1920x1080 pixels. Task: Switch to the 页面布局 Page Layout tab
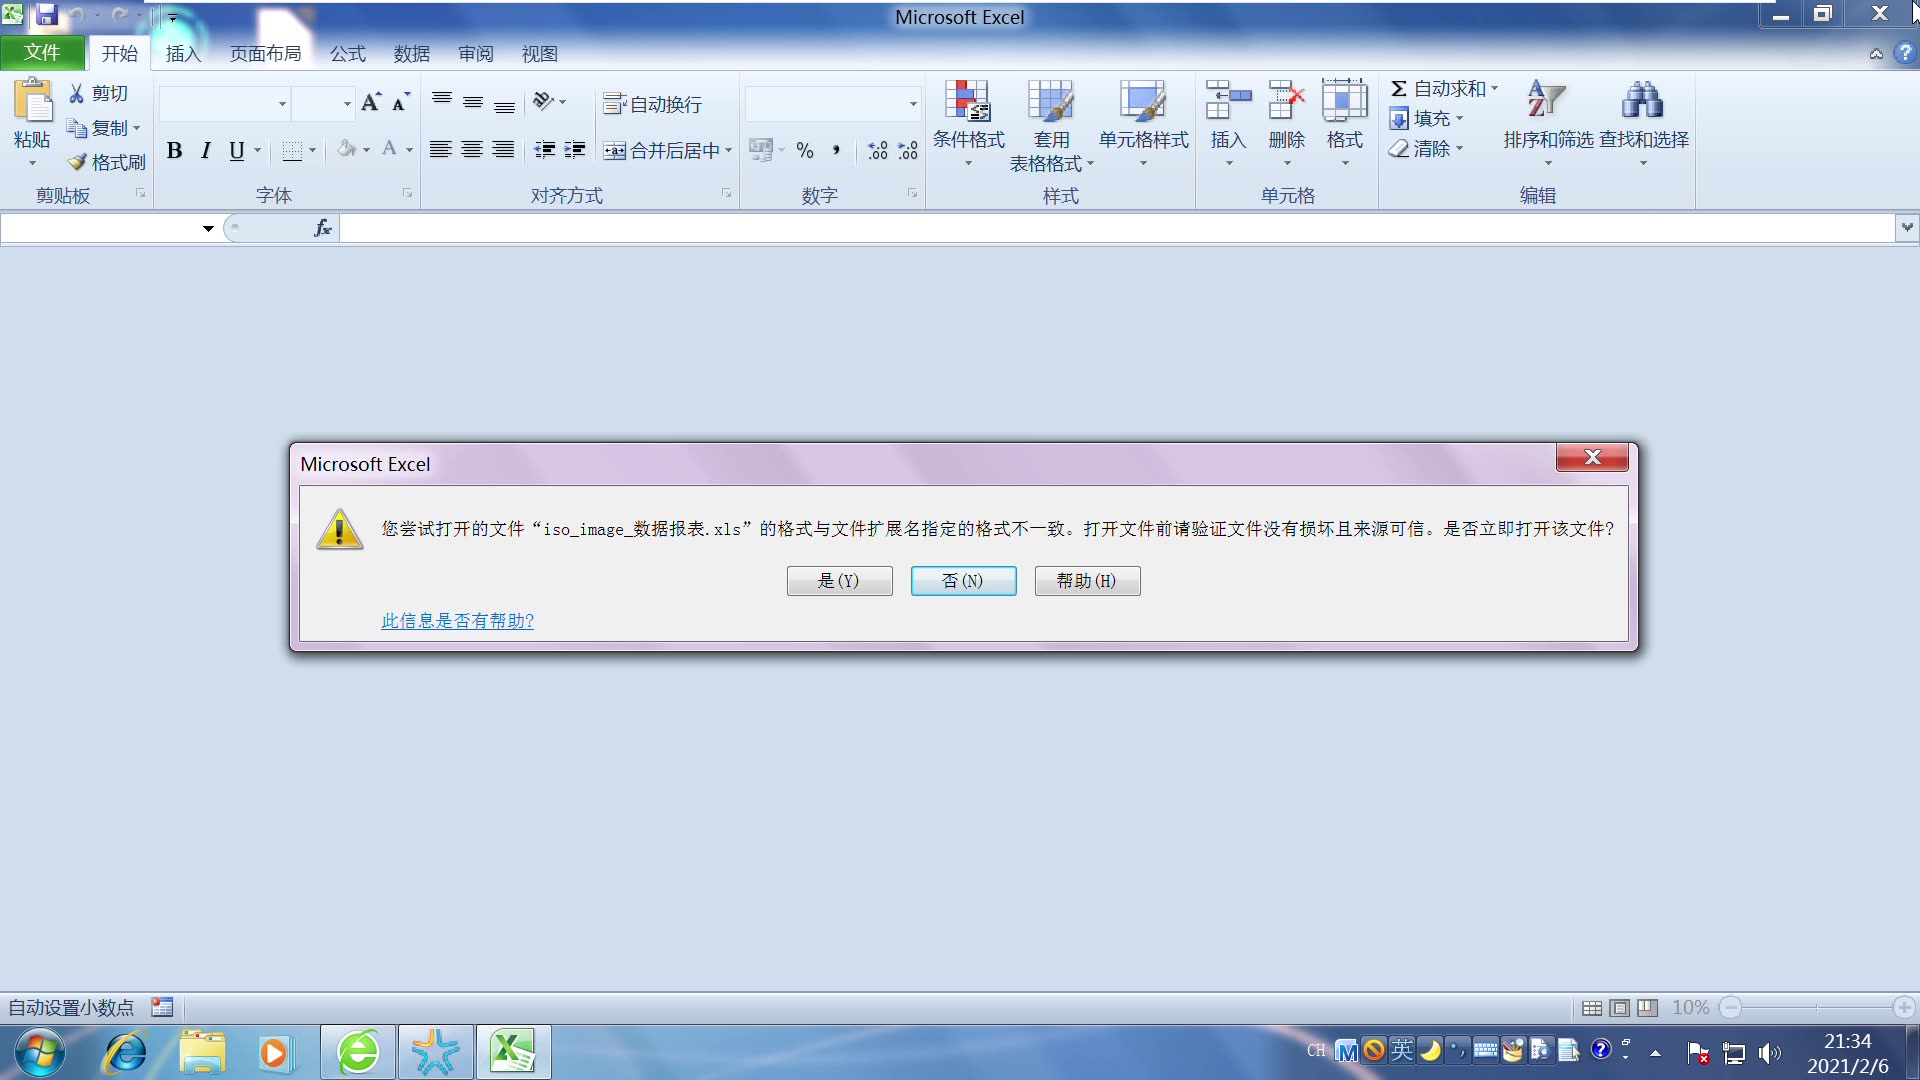(265, 53)
